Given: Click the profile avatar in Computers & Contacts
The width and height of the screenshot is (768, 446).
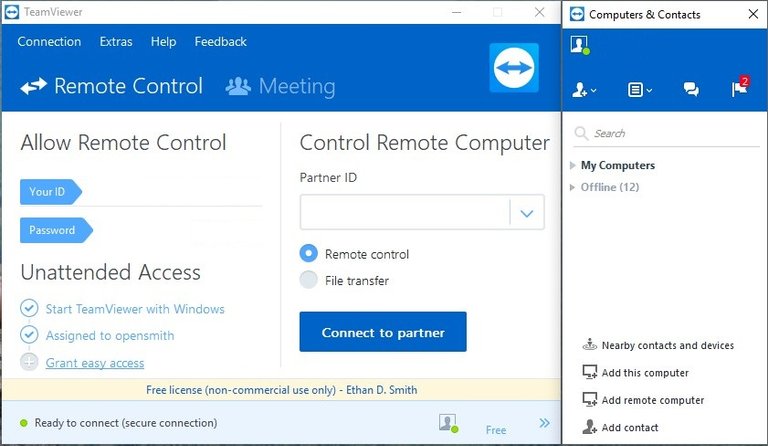Looking at the screenshot, I should click(579, 45).
